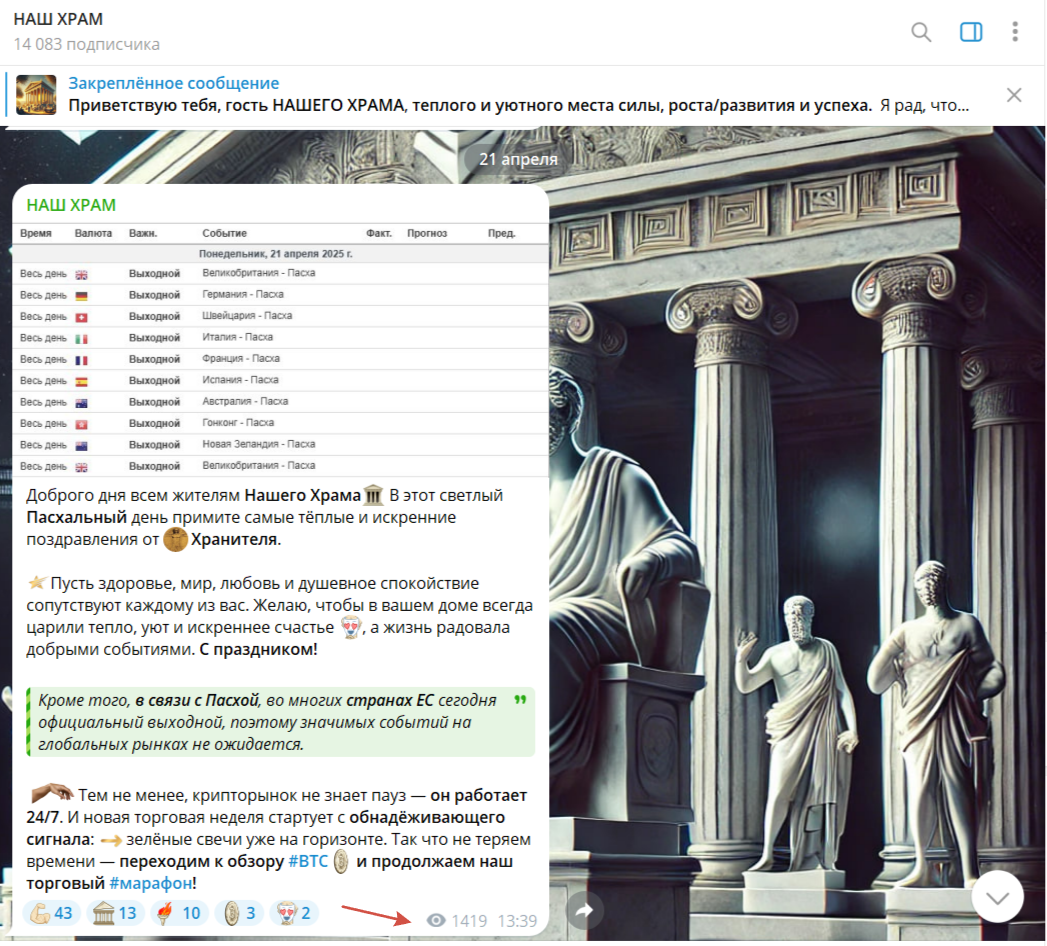Viewport: 1047px width, 946px height.
Task: Click the 'Факт.' column header
Action: point(379,233)
